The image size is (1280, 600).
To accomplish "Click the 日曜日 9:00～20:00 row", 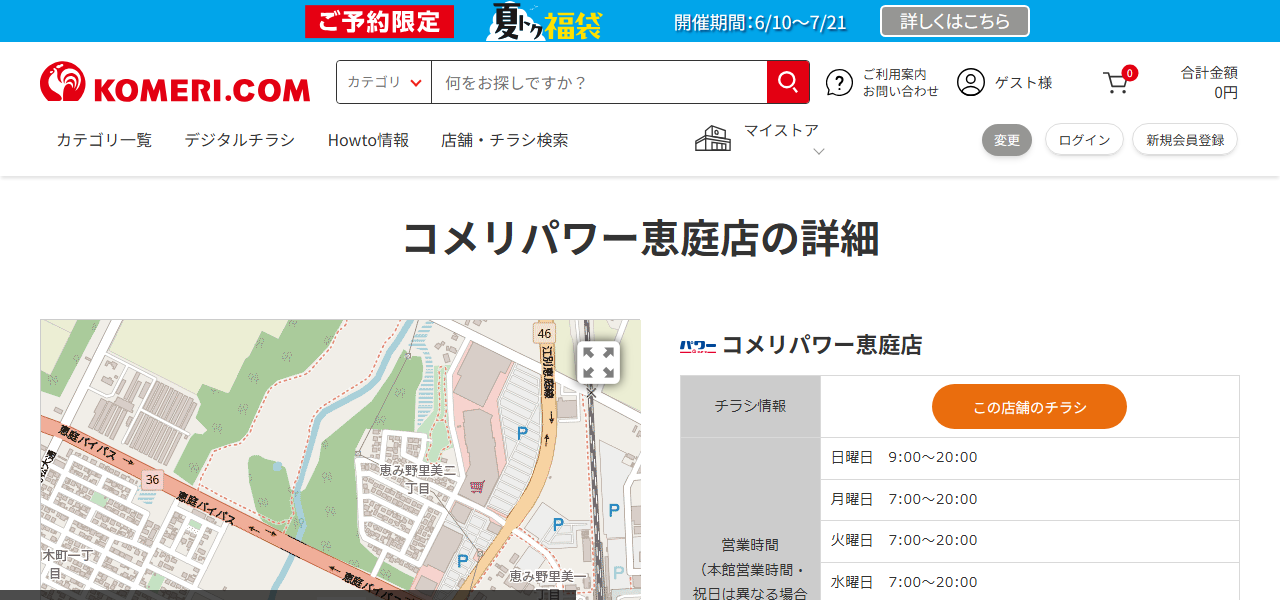I will coord(1029,458).
